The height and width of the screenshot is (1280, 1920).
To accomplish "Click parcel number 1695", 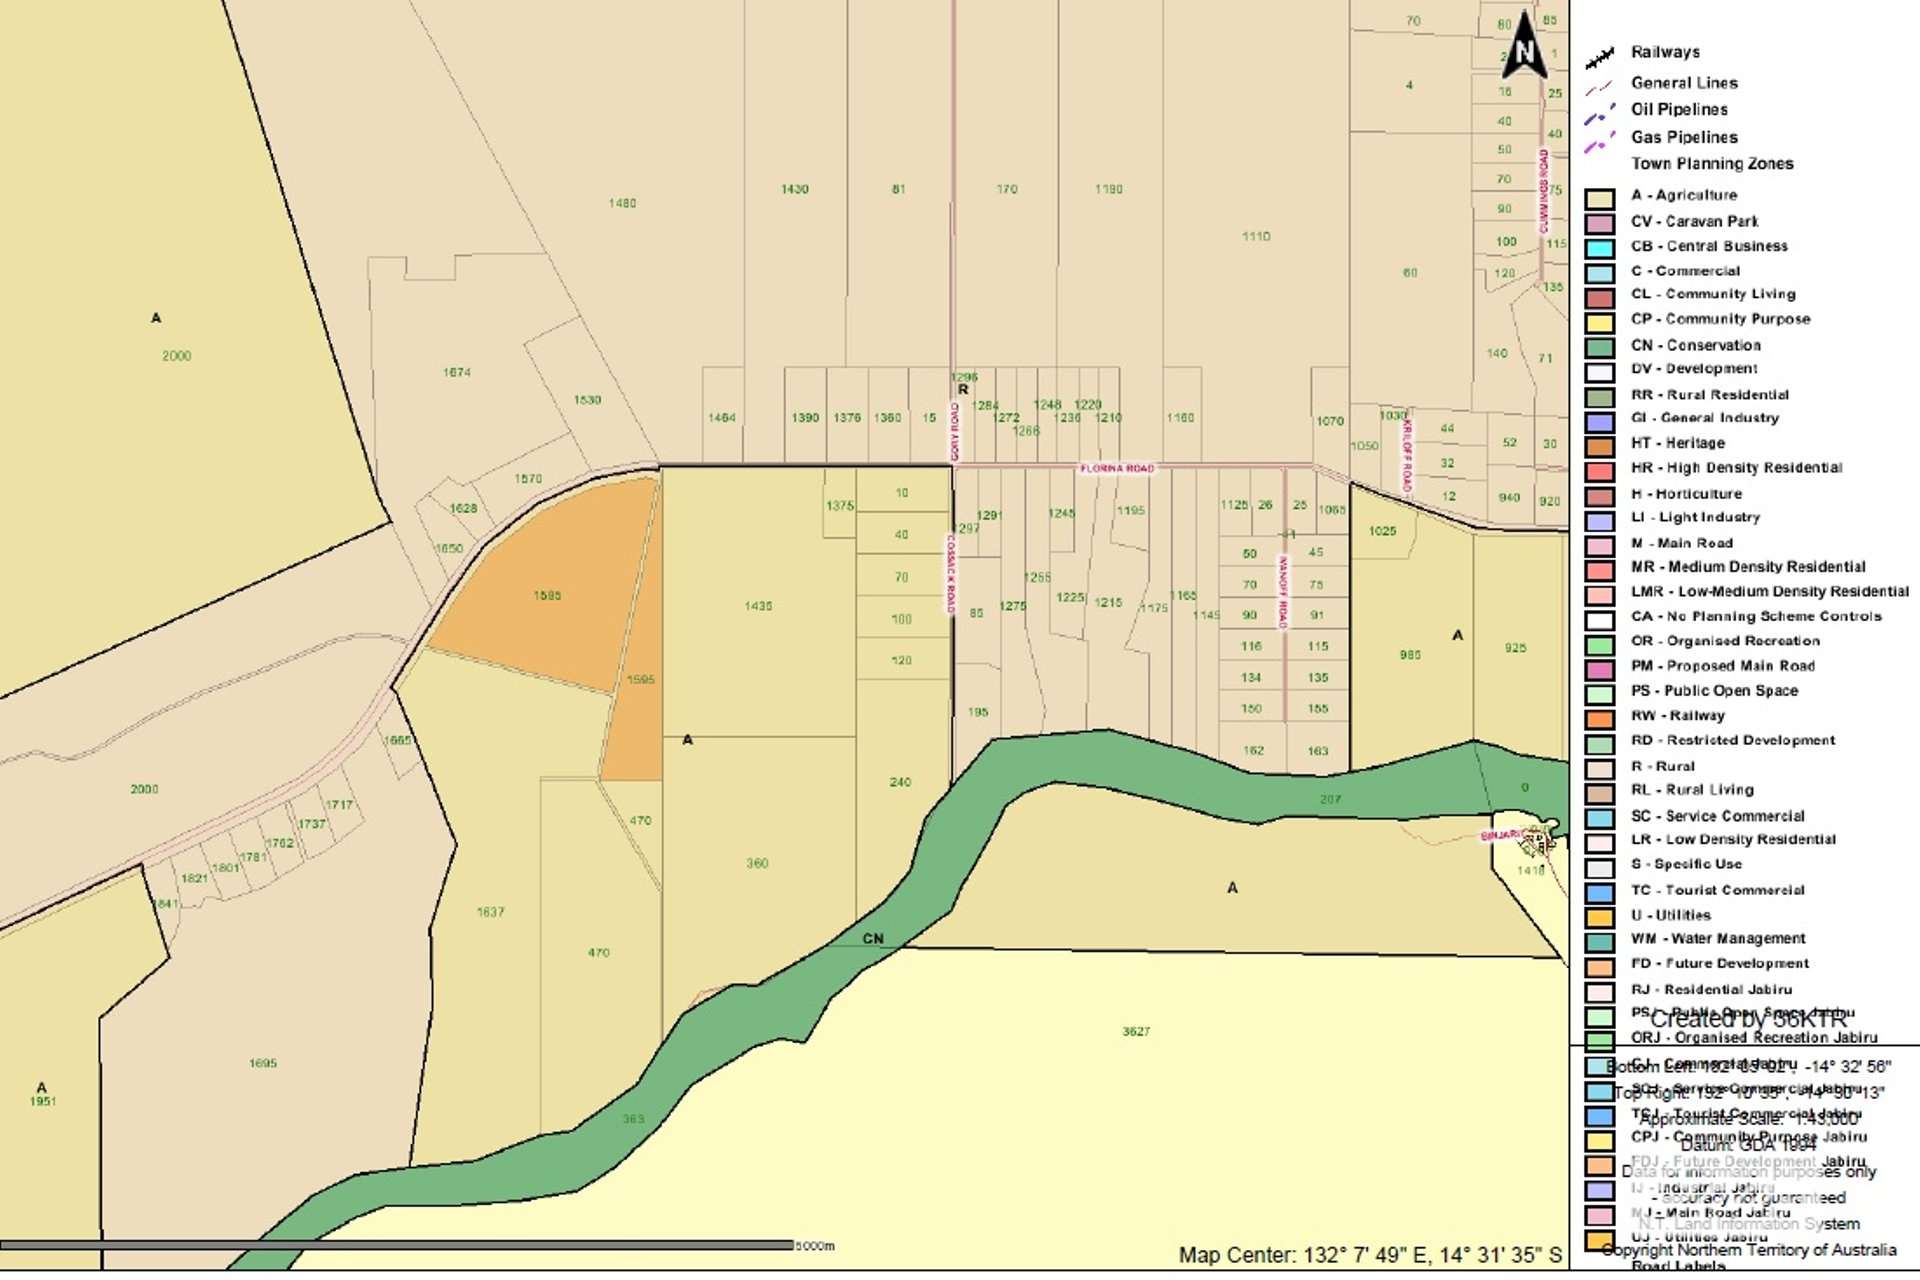I will coord(263,1064).
